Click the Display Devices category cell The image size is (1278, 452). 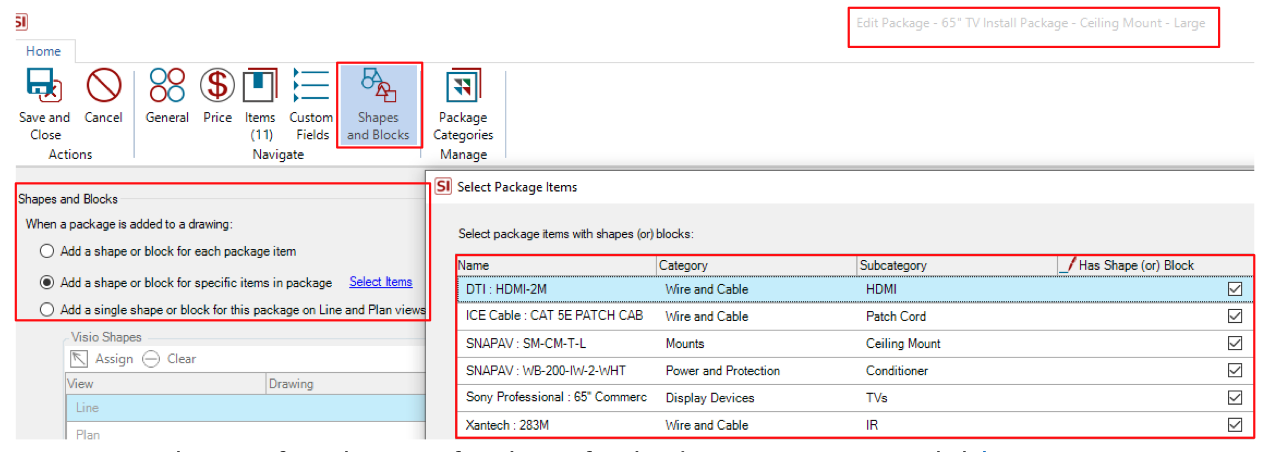[710, 397]
